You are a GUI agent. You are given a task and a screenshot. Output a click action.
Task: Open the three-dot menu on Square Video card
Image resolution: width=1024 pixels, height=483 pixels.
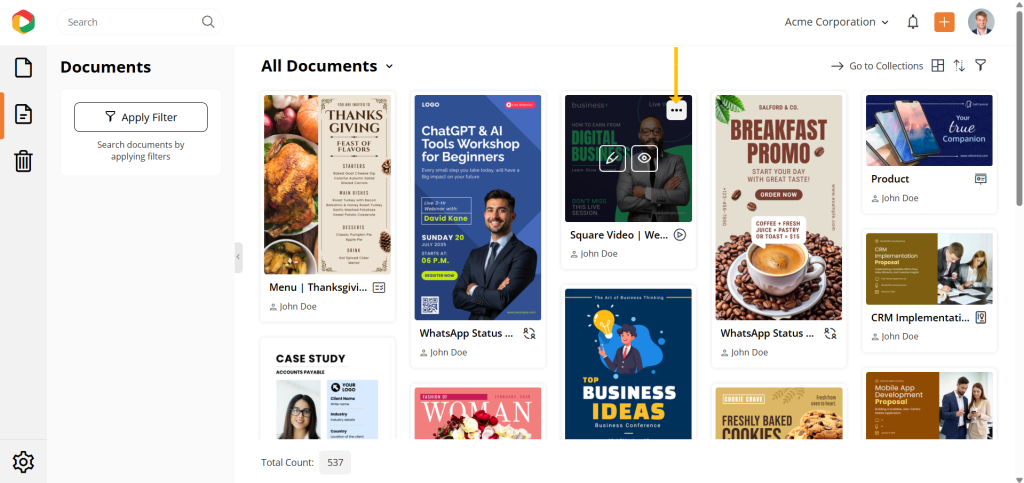click(677, 110)
